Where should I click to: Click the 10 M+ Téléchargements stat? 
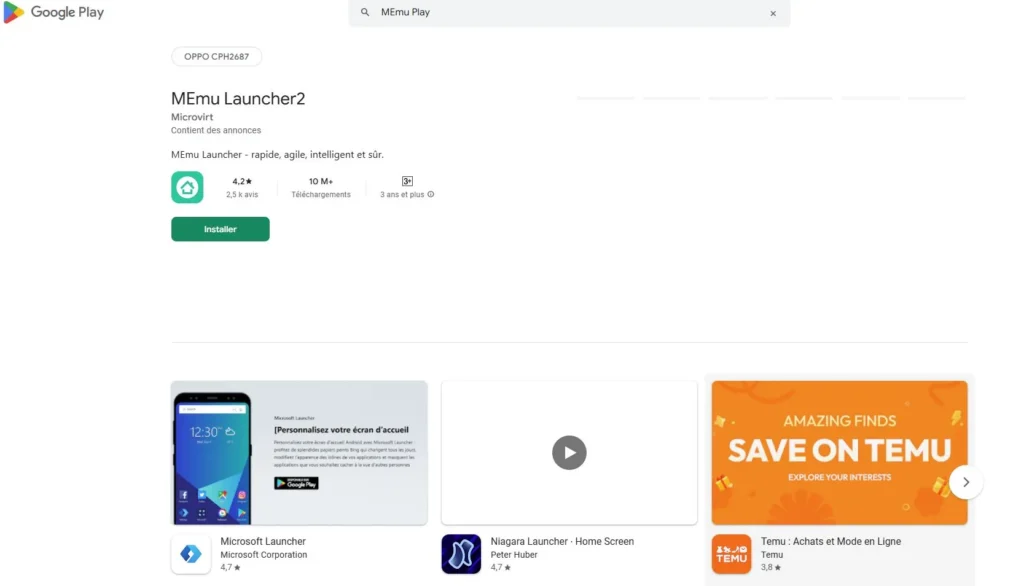[x=321, y=187]
